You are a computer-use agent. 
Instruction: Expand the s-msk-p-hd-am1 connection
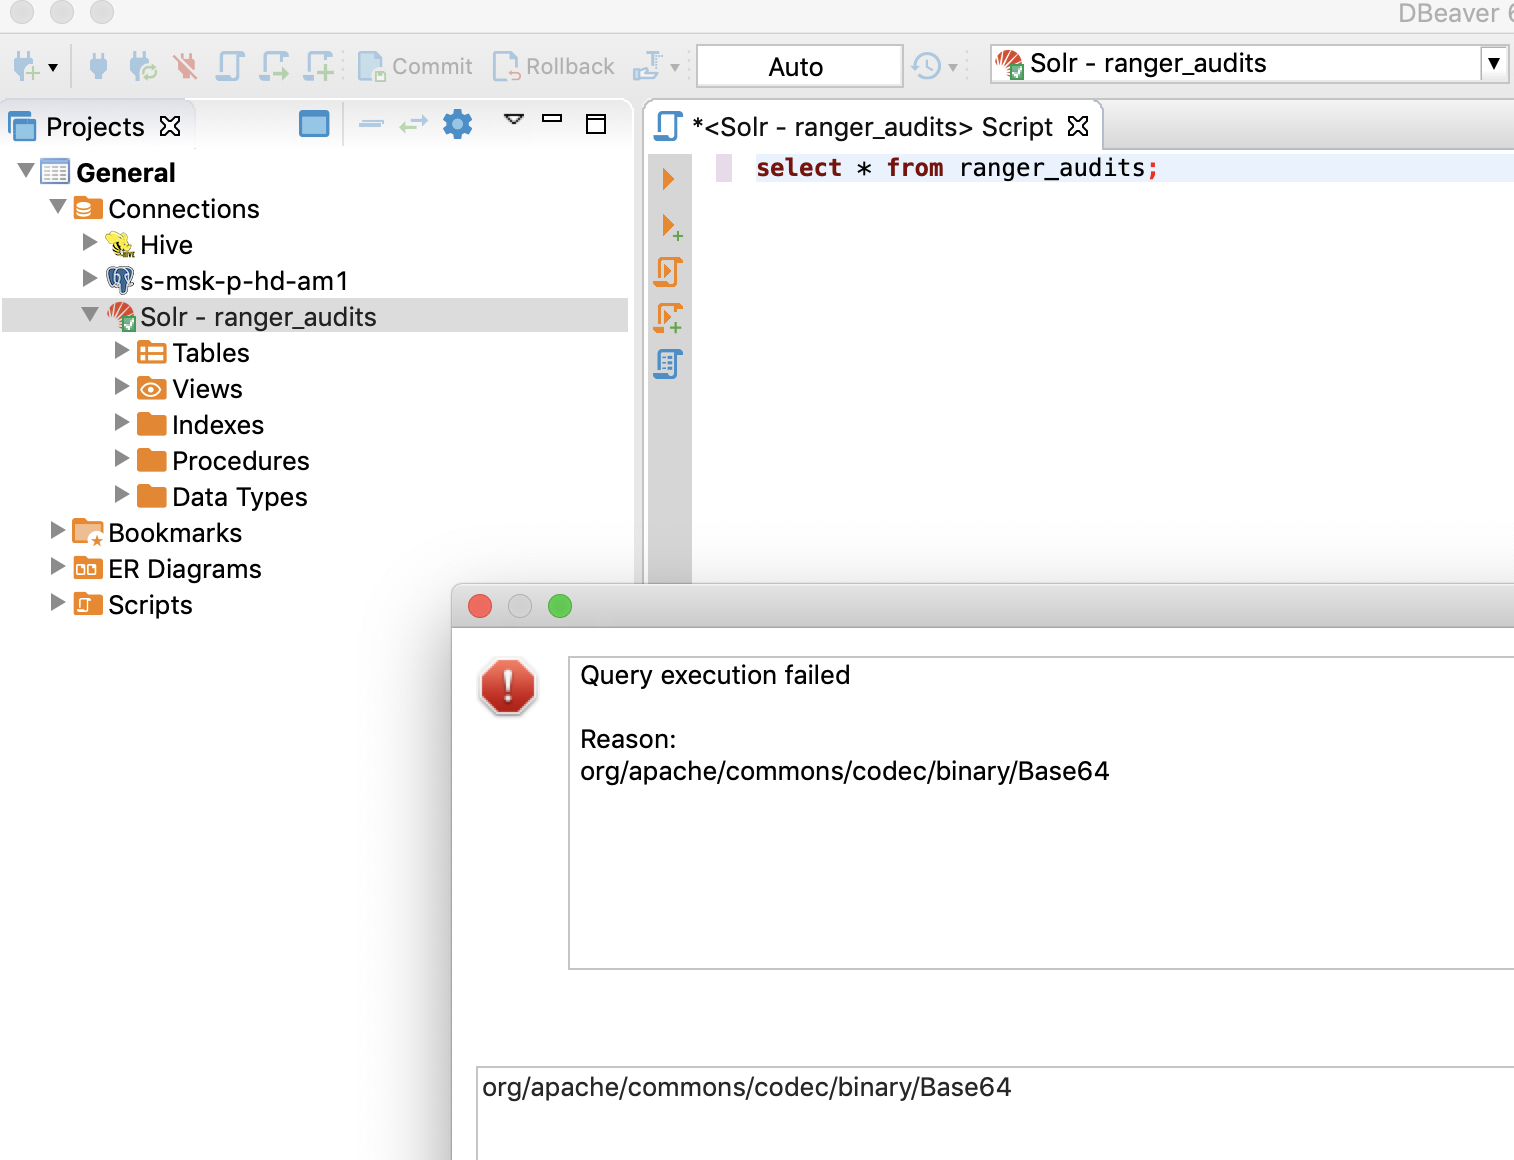click(x=90, y=278)
